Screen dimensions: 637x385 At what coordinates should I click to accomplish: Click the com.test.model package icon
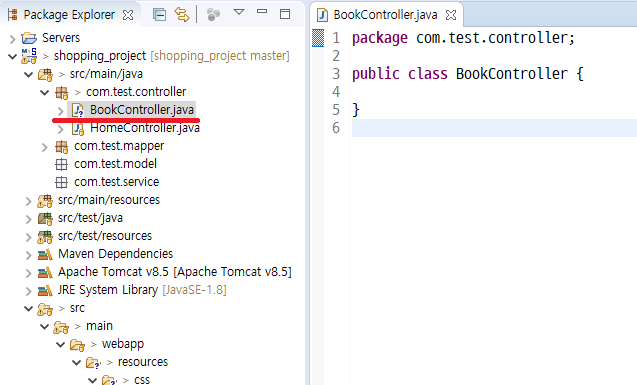[61, 164]
